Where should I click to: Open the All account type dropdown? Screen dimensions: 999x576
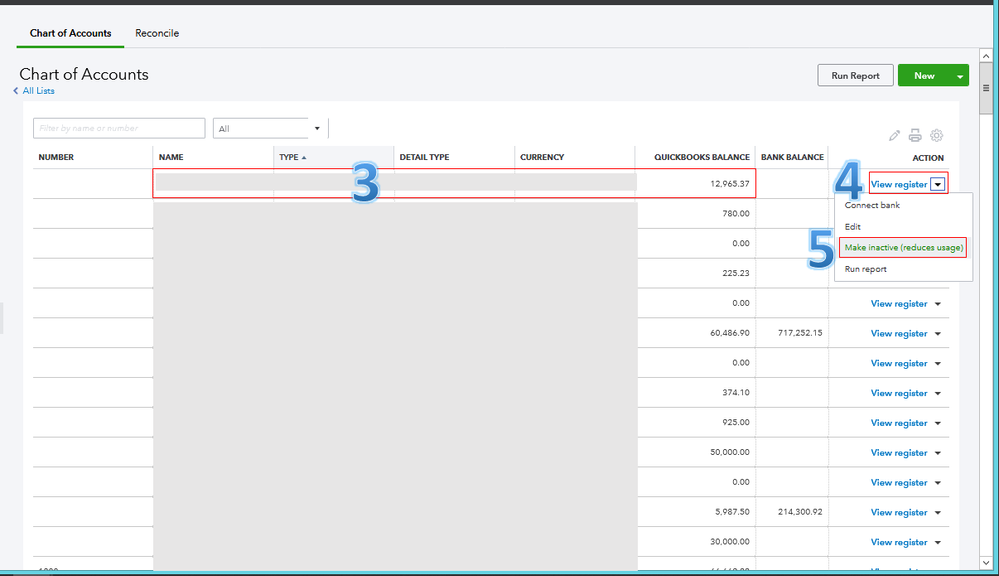pos(270,128)
